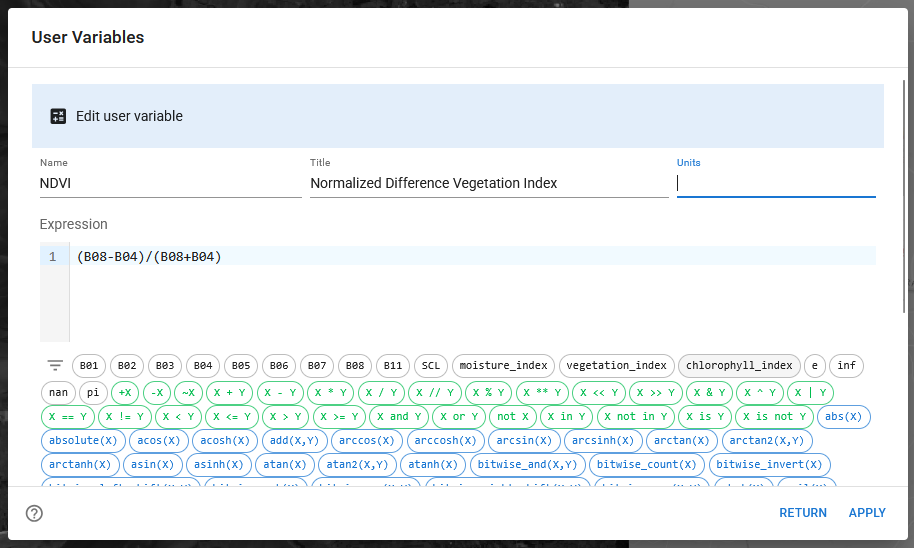
Task: Open the help question mark icon
Action: (x=34, y=513)
